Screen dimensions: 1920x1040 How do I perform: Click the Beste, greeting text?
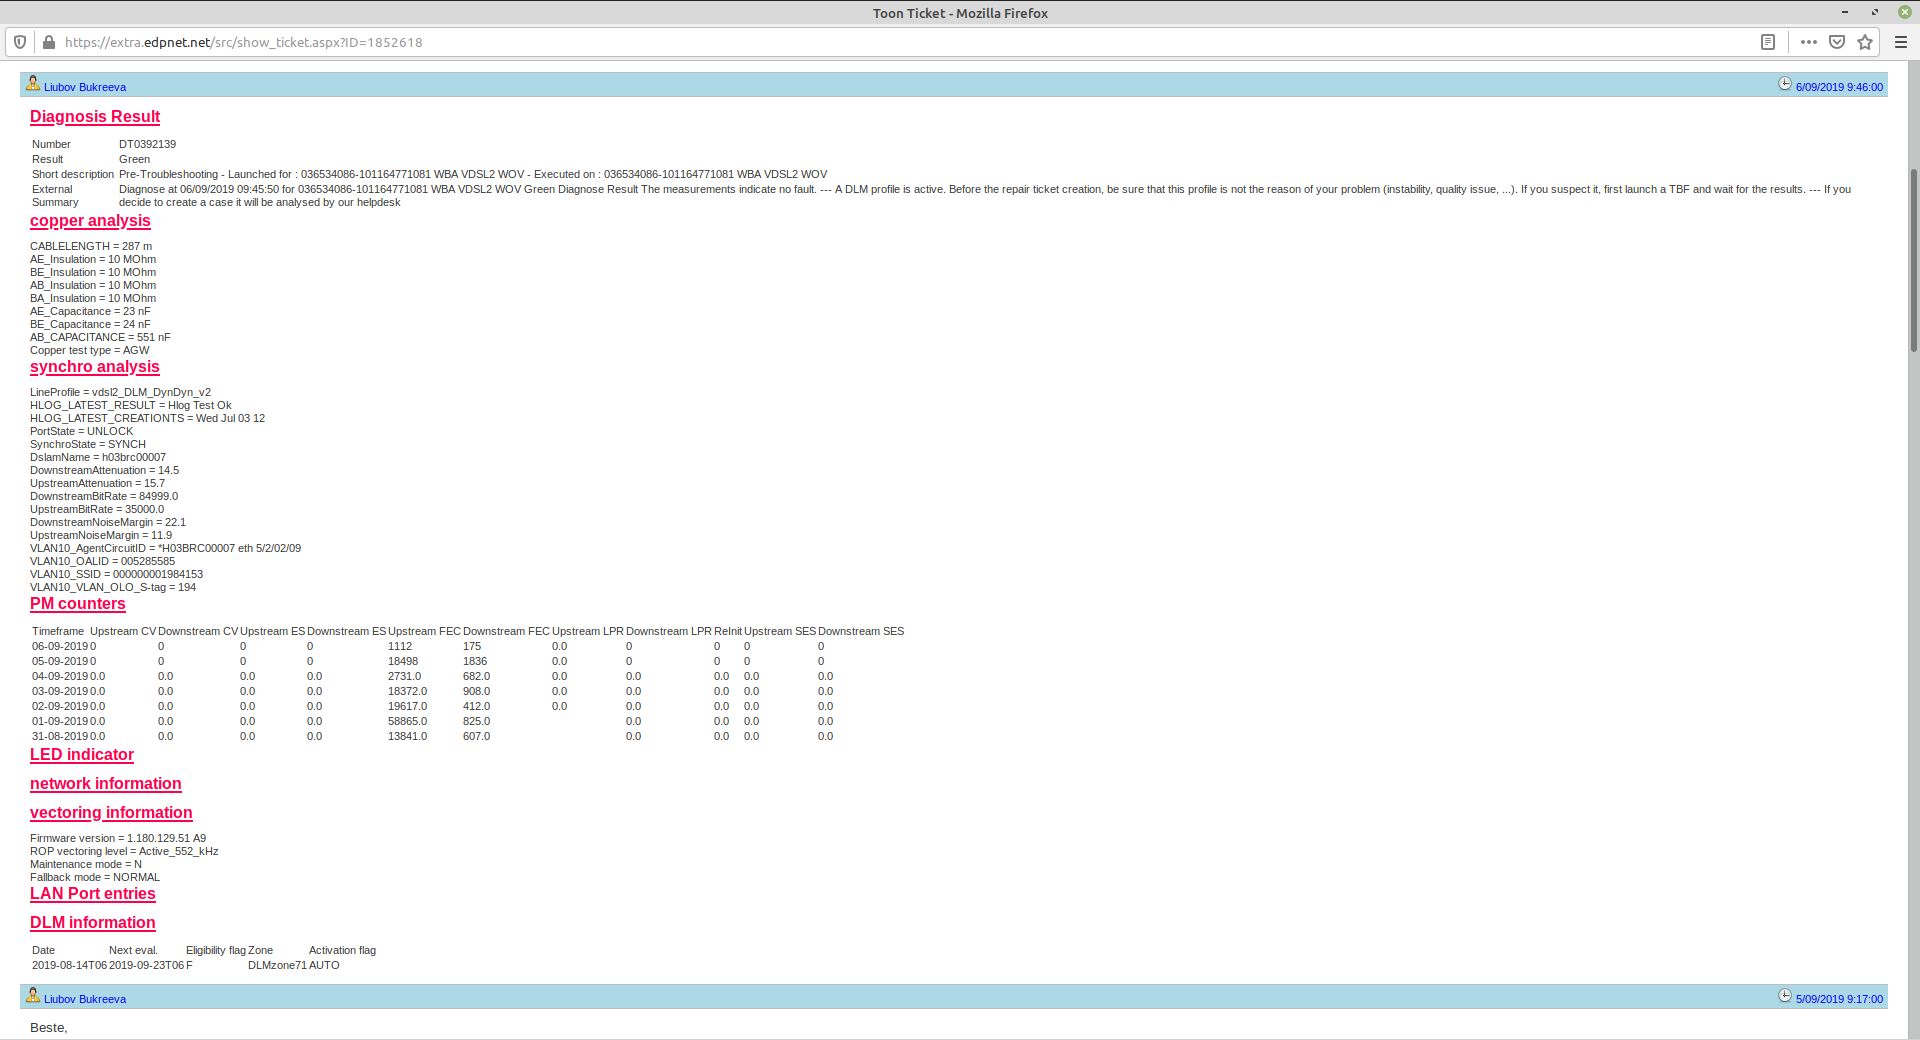click(x=49, y=1028)
